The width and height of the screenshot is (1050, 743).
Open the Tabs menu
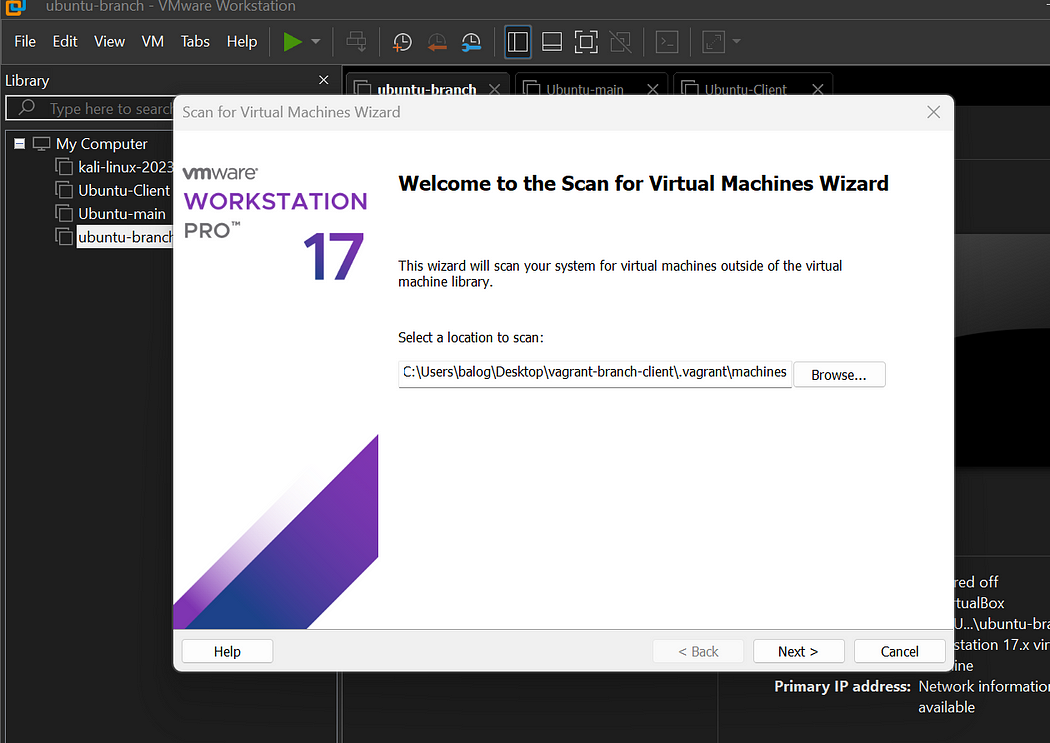click(x=195, y=42)
